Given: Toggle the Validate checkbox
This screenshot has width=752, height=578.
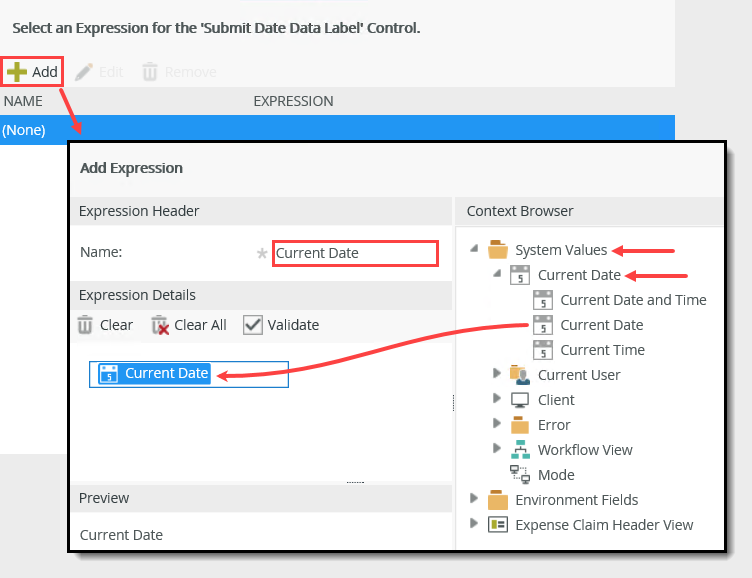Looking at the screenshot, I should pyautogui.click(x=253, y=325).
